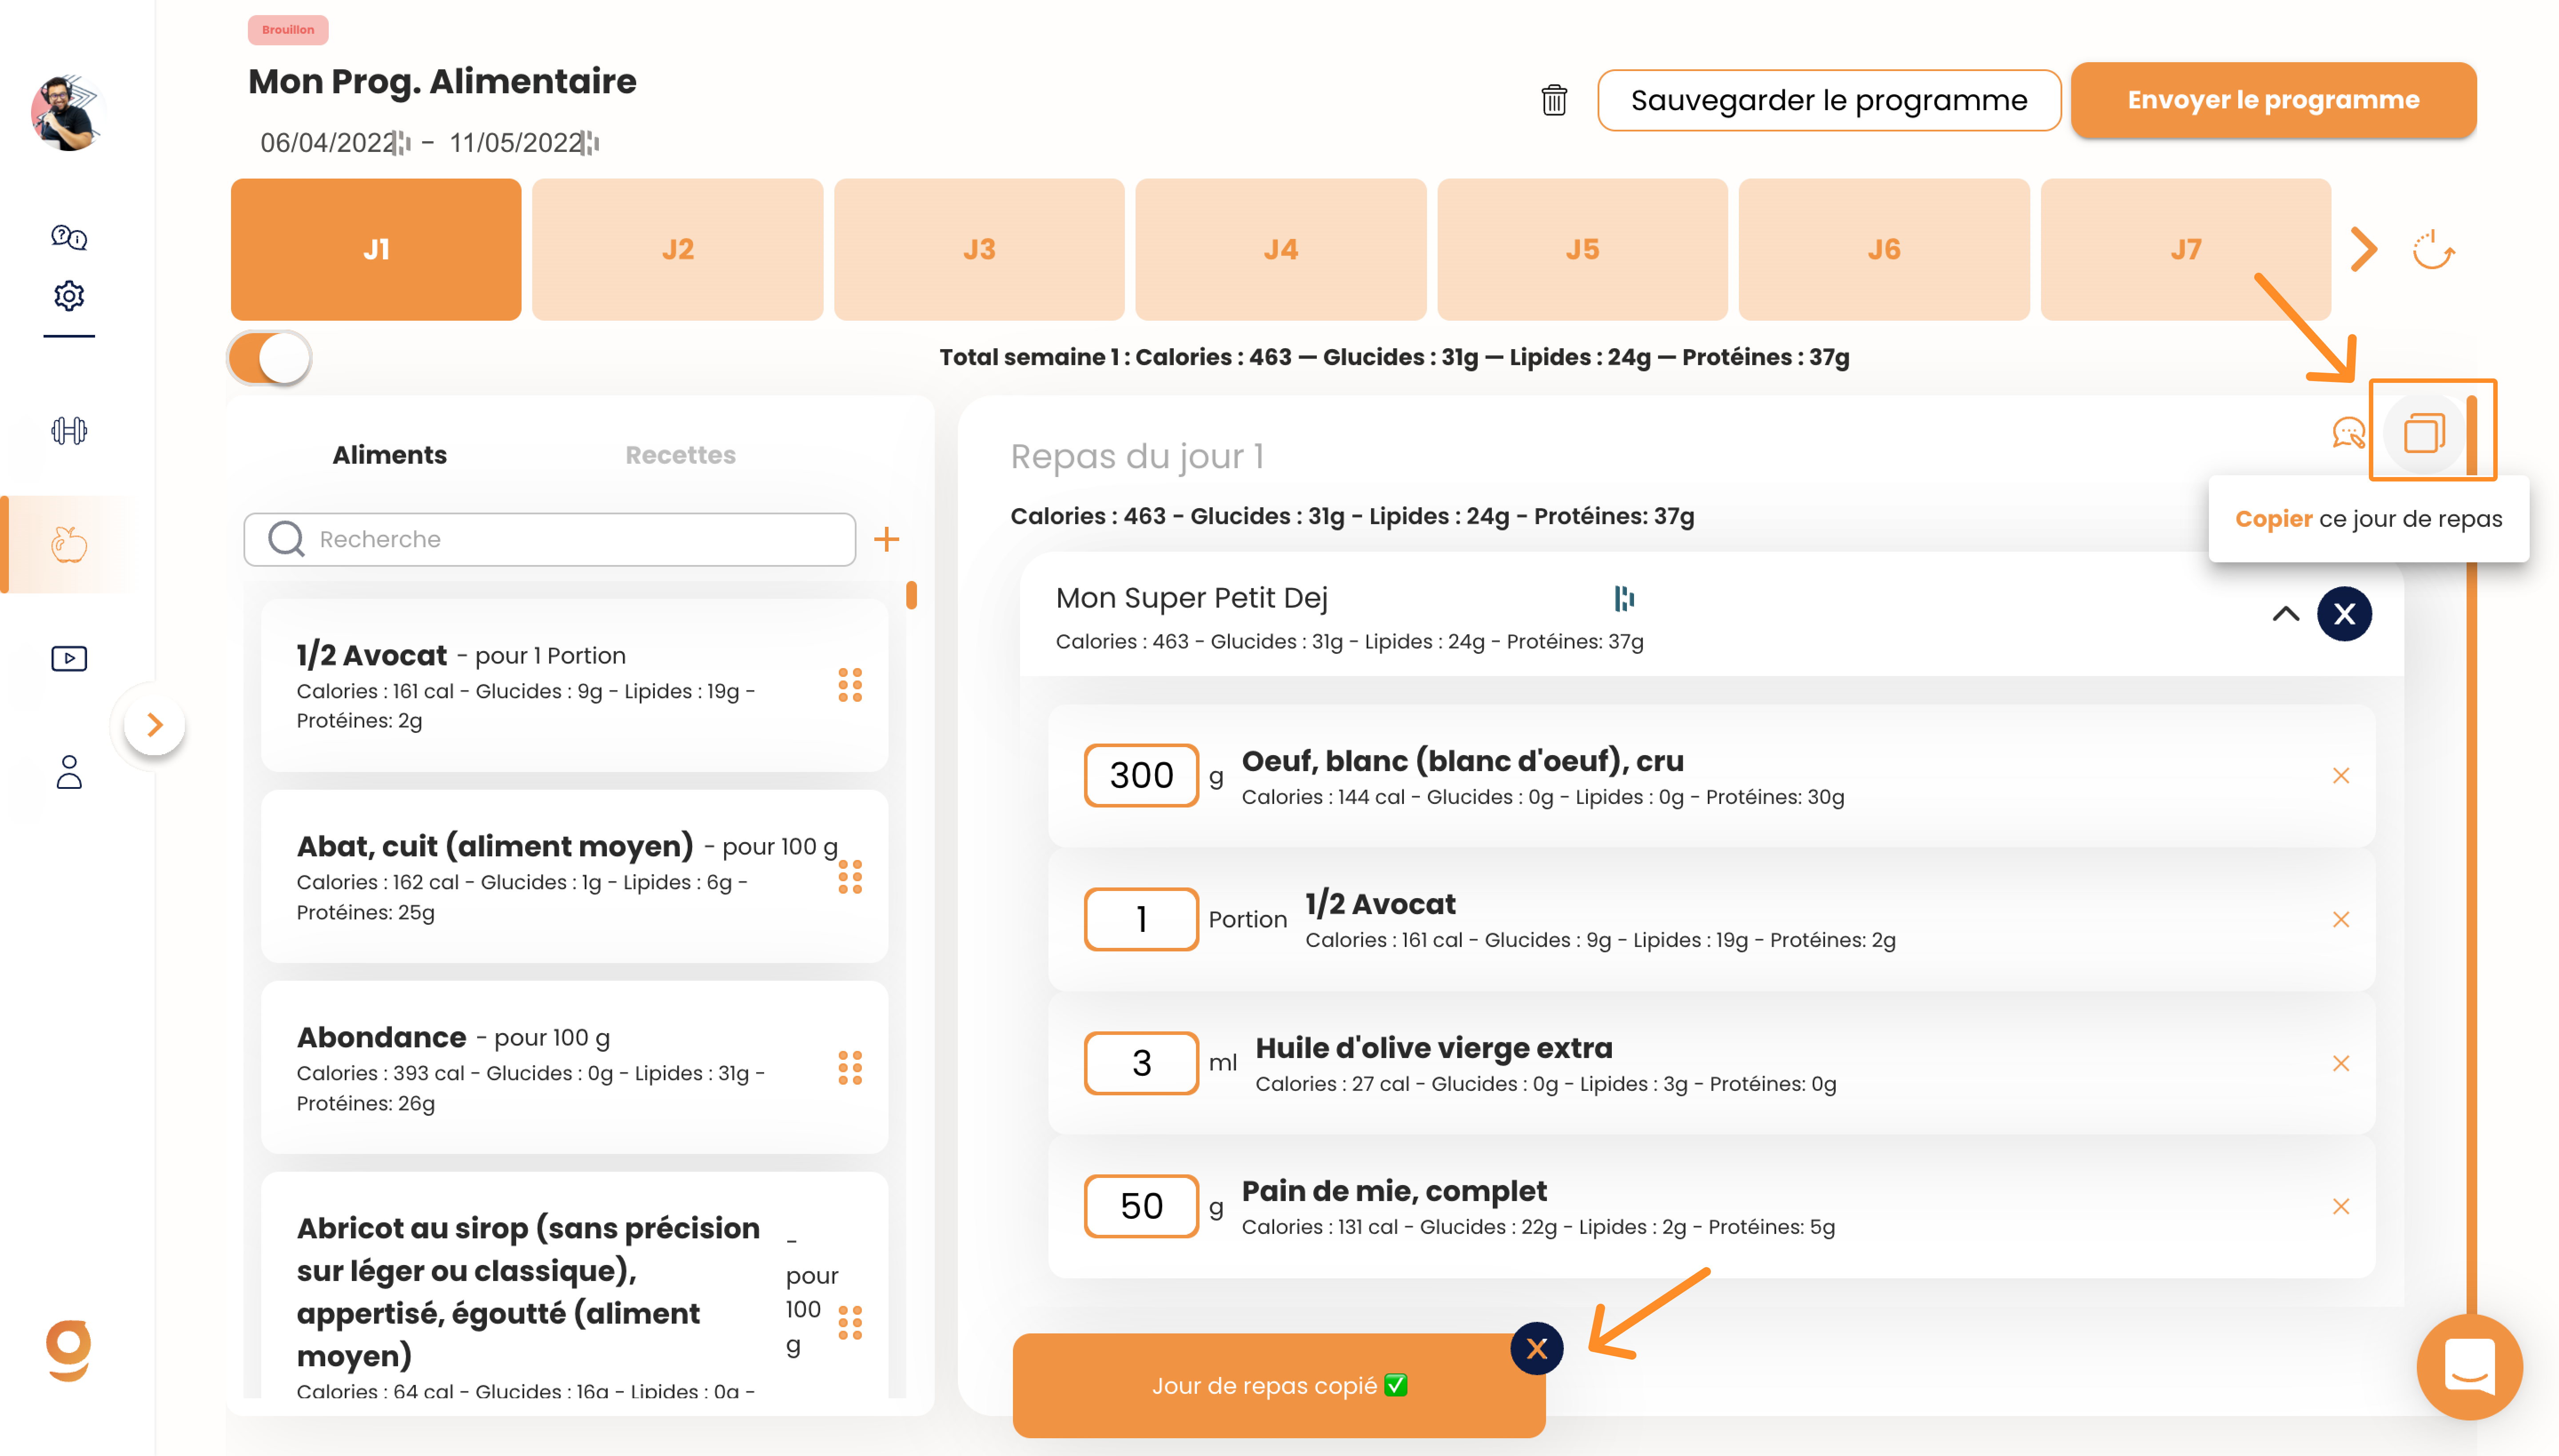Delete Mon Super Petit Dej meal
The image size is (2559, 1456).
pos(2344,614)
